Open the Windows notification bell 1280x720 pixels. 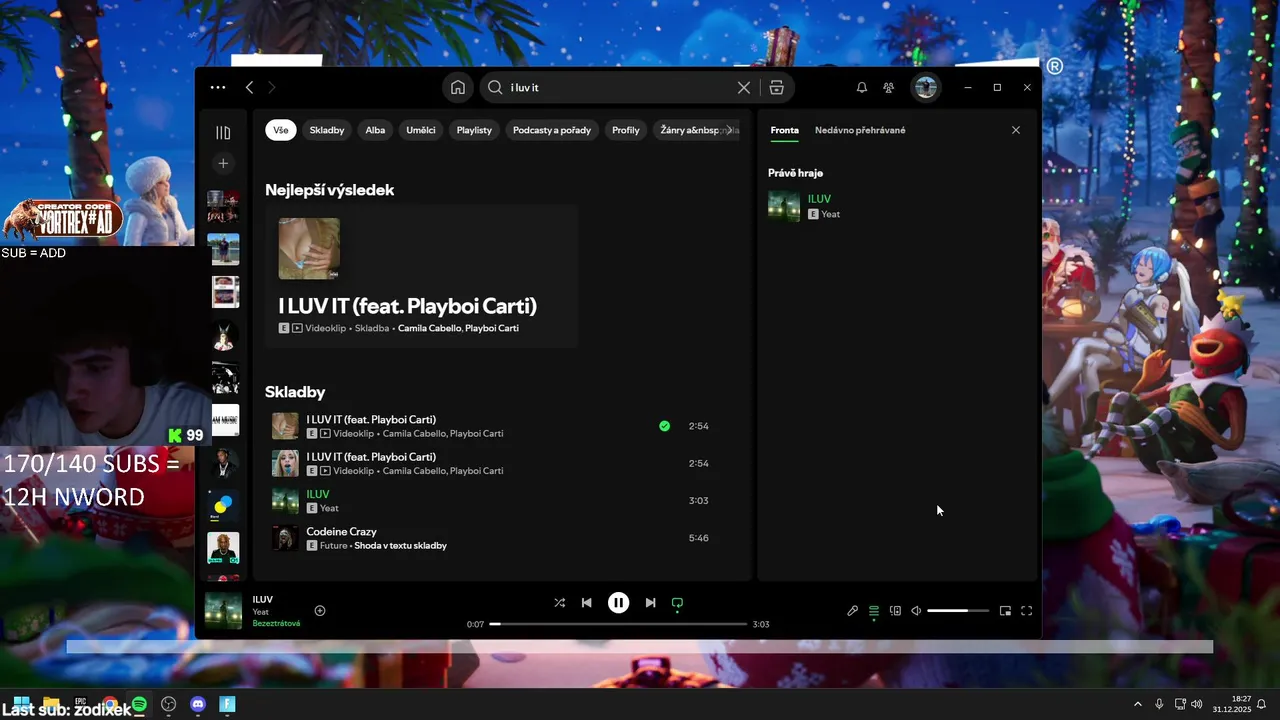pos(1262,705)
